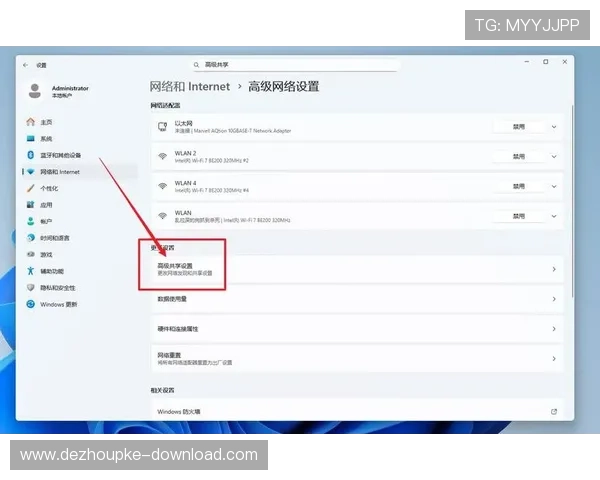Click the 主页 home icon in sidebar
Viewport: 600px width, 480px height.
31,121
